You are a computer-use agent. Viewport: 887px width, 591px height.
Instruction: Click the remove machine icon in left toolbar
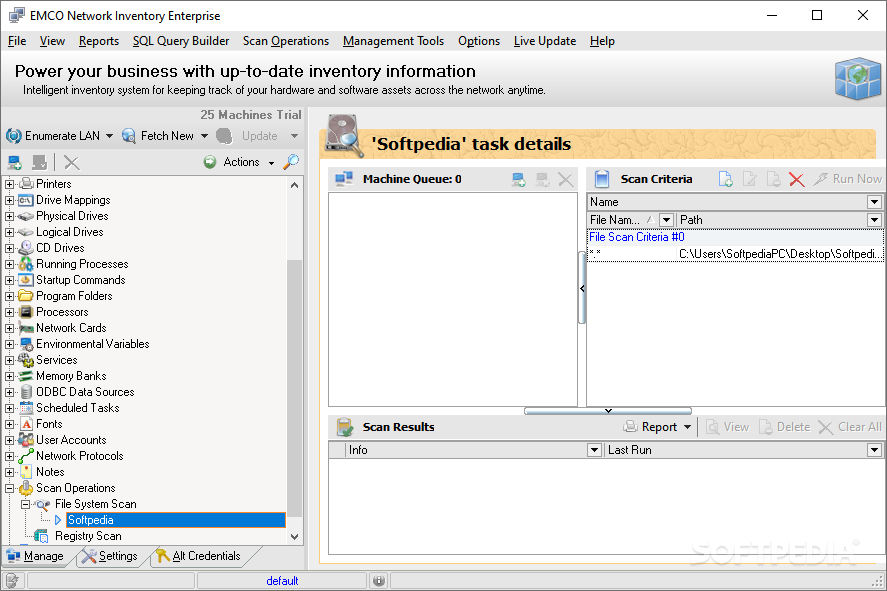pos(40,163)
